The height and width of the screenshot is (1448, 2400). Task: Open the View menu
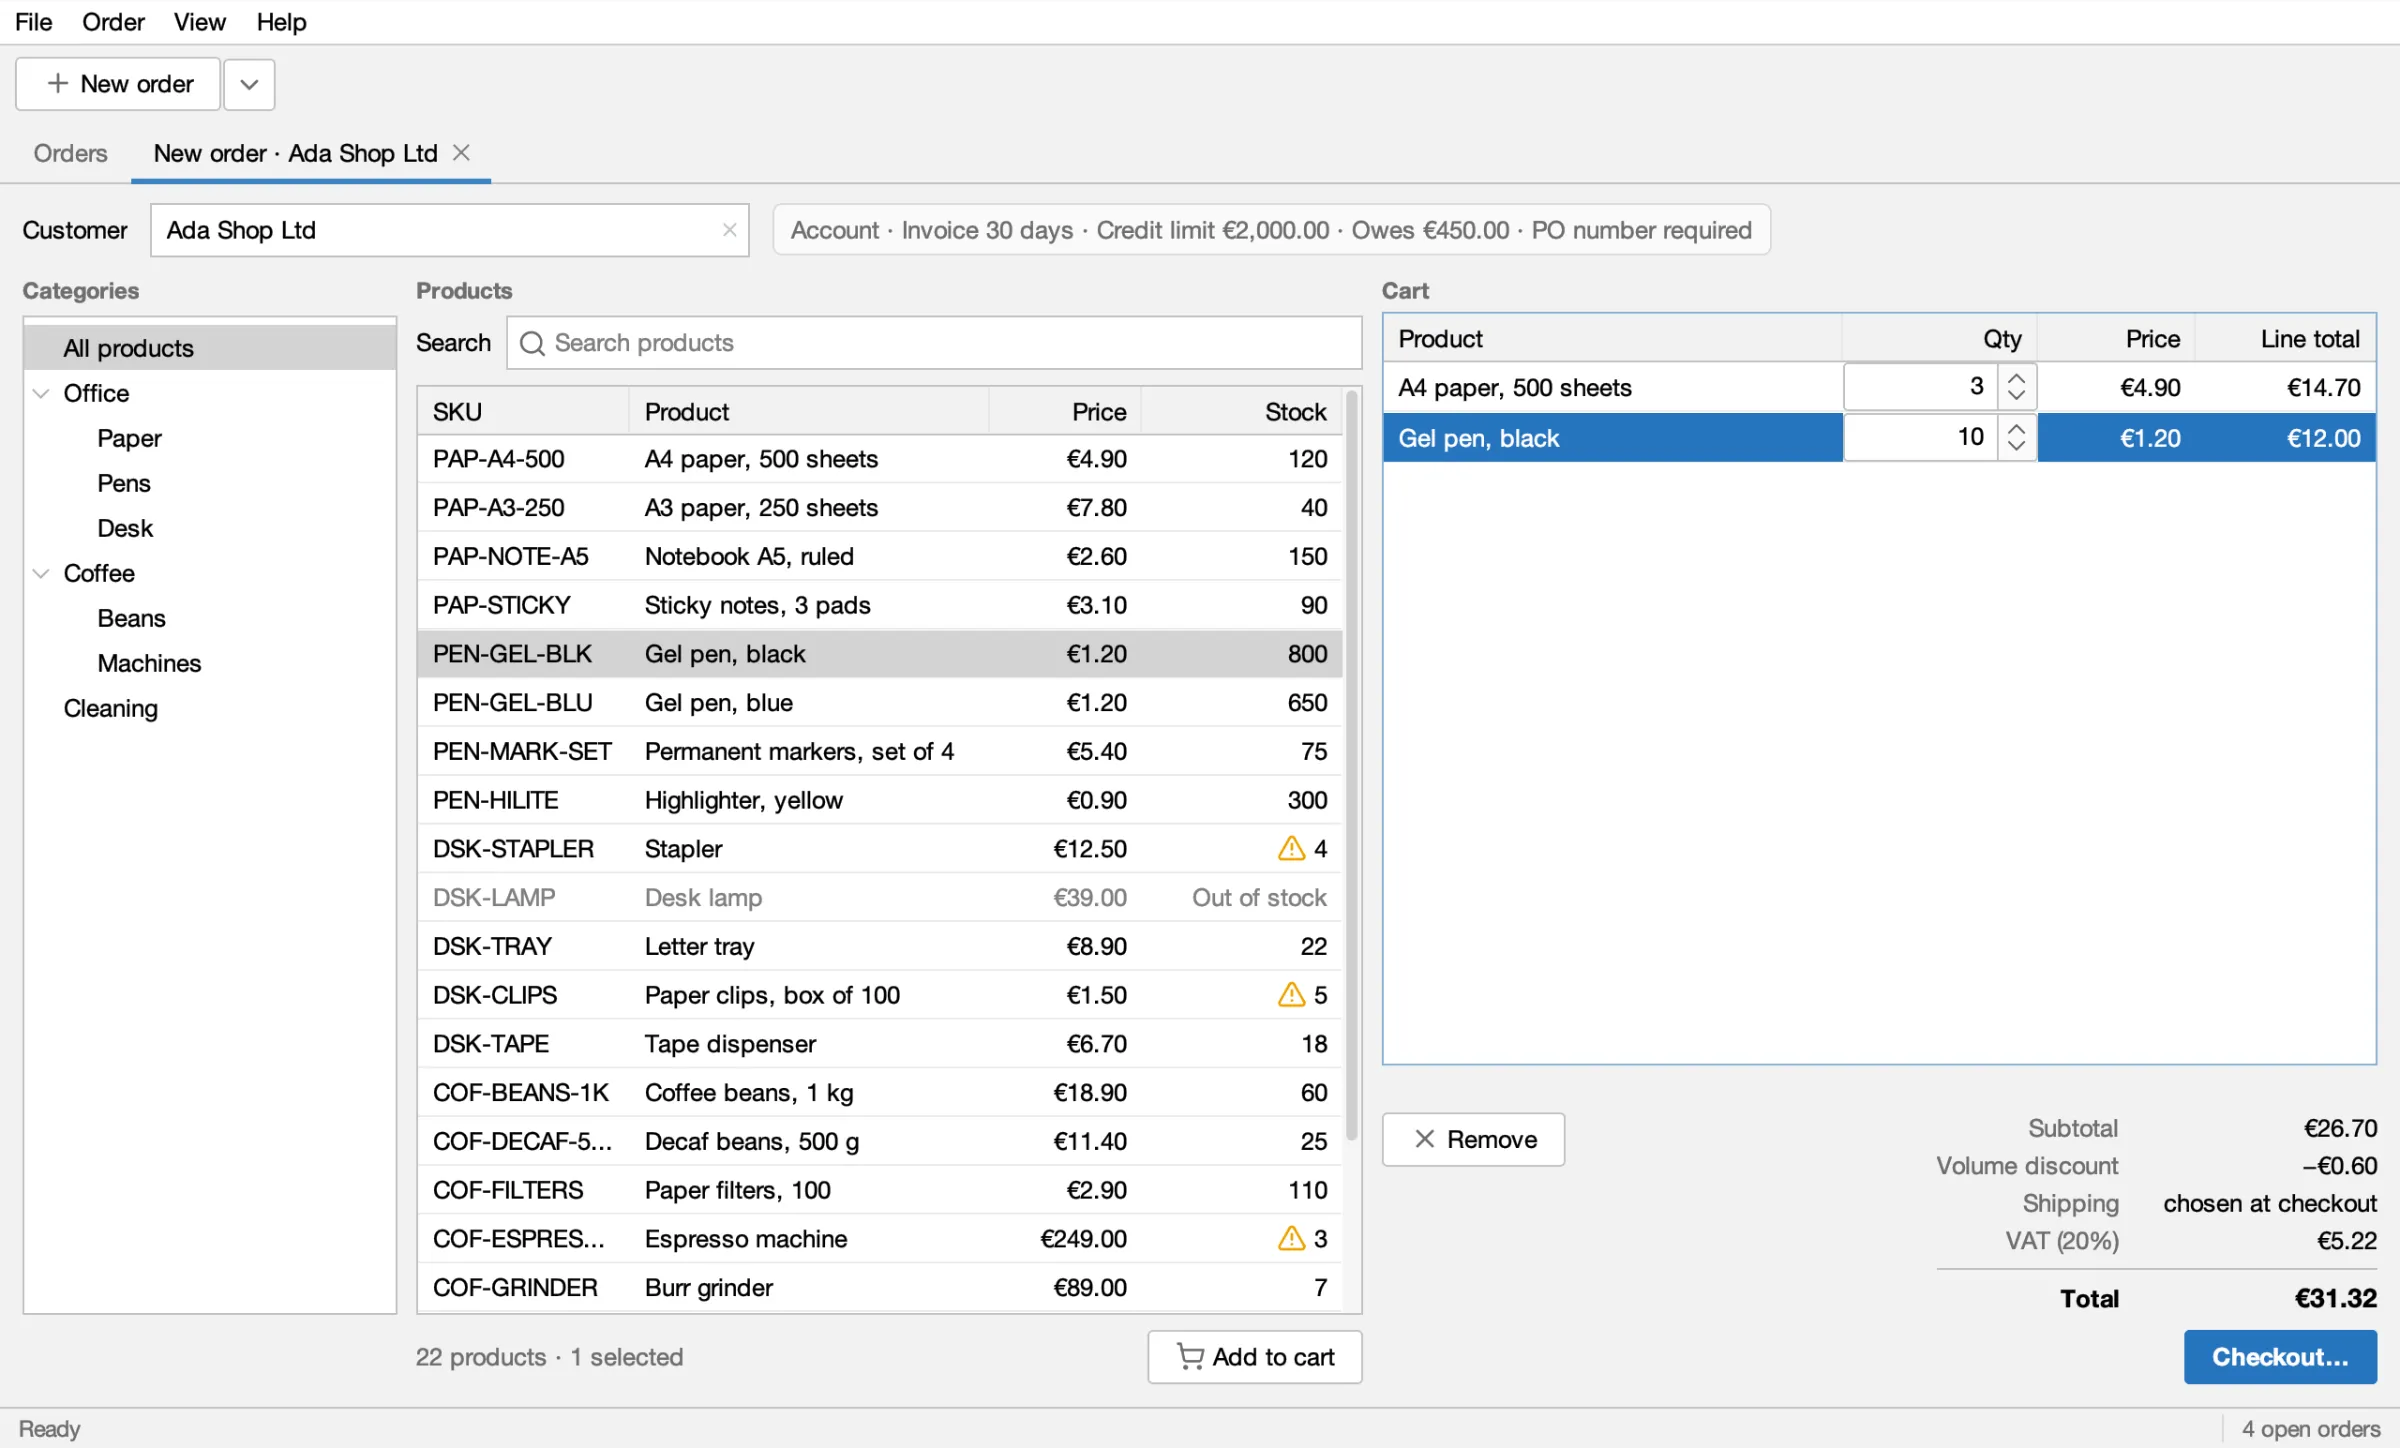point(199,22)
